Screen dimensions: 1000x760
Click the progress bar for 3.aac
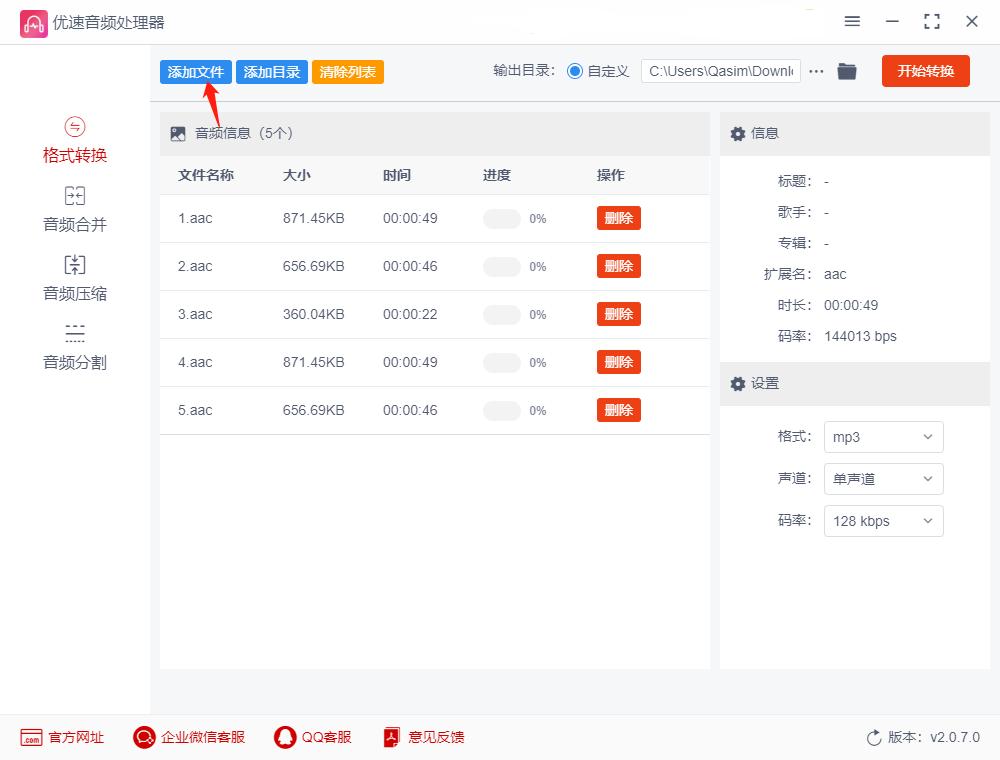point(501,314)
